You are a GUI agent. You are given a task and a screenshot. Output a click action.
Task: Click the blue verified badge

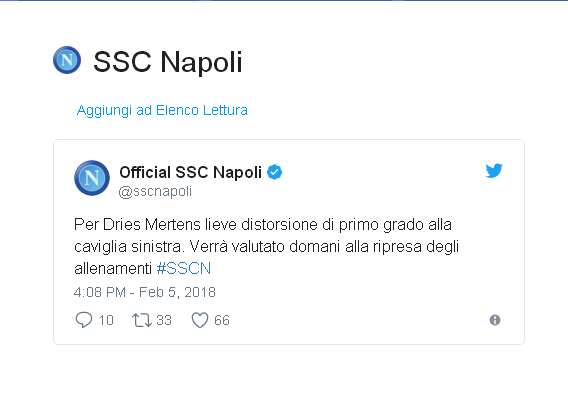tap(275, 172)
